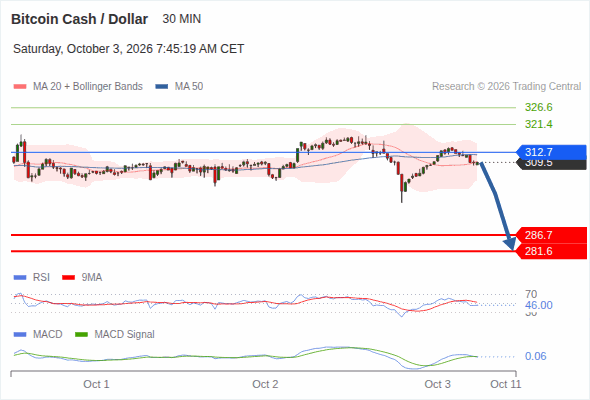Click the MACD 0.06 value label

pos(535,356)
